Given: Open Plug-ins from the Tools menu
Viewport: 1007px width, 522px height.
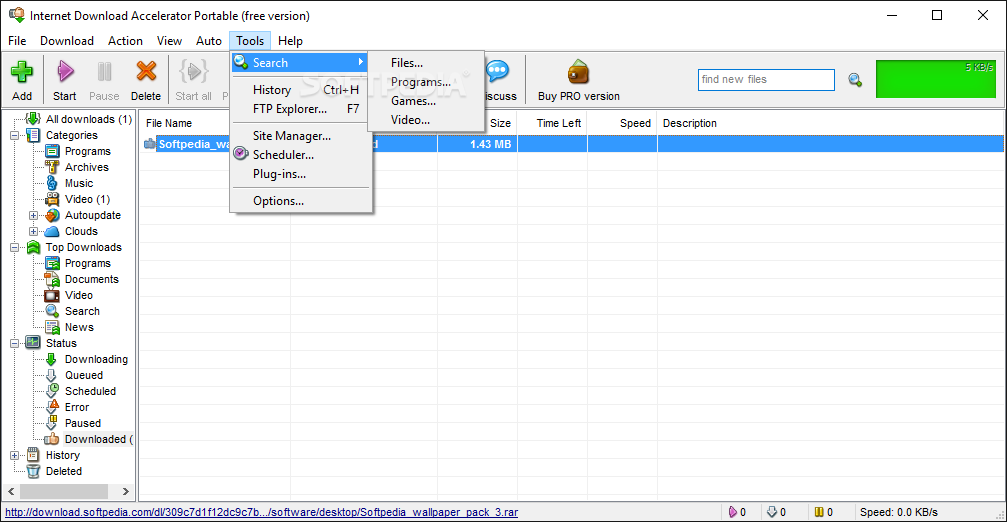Looking at the screenshot, I should (301, 174).
